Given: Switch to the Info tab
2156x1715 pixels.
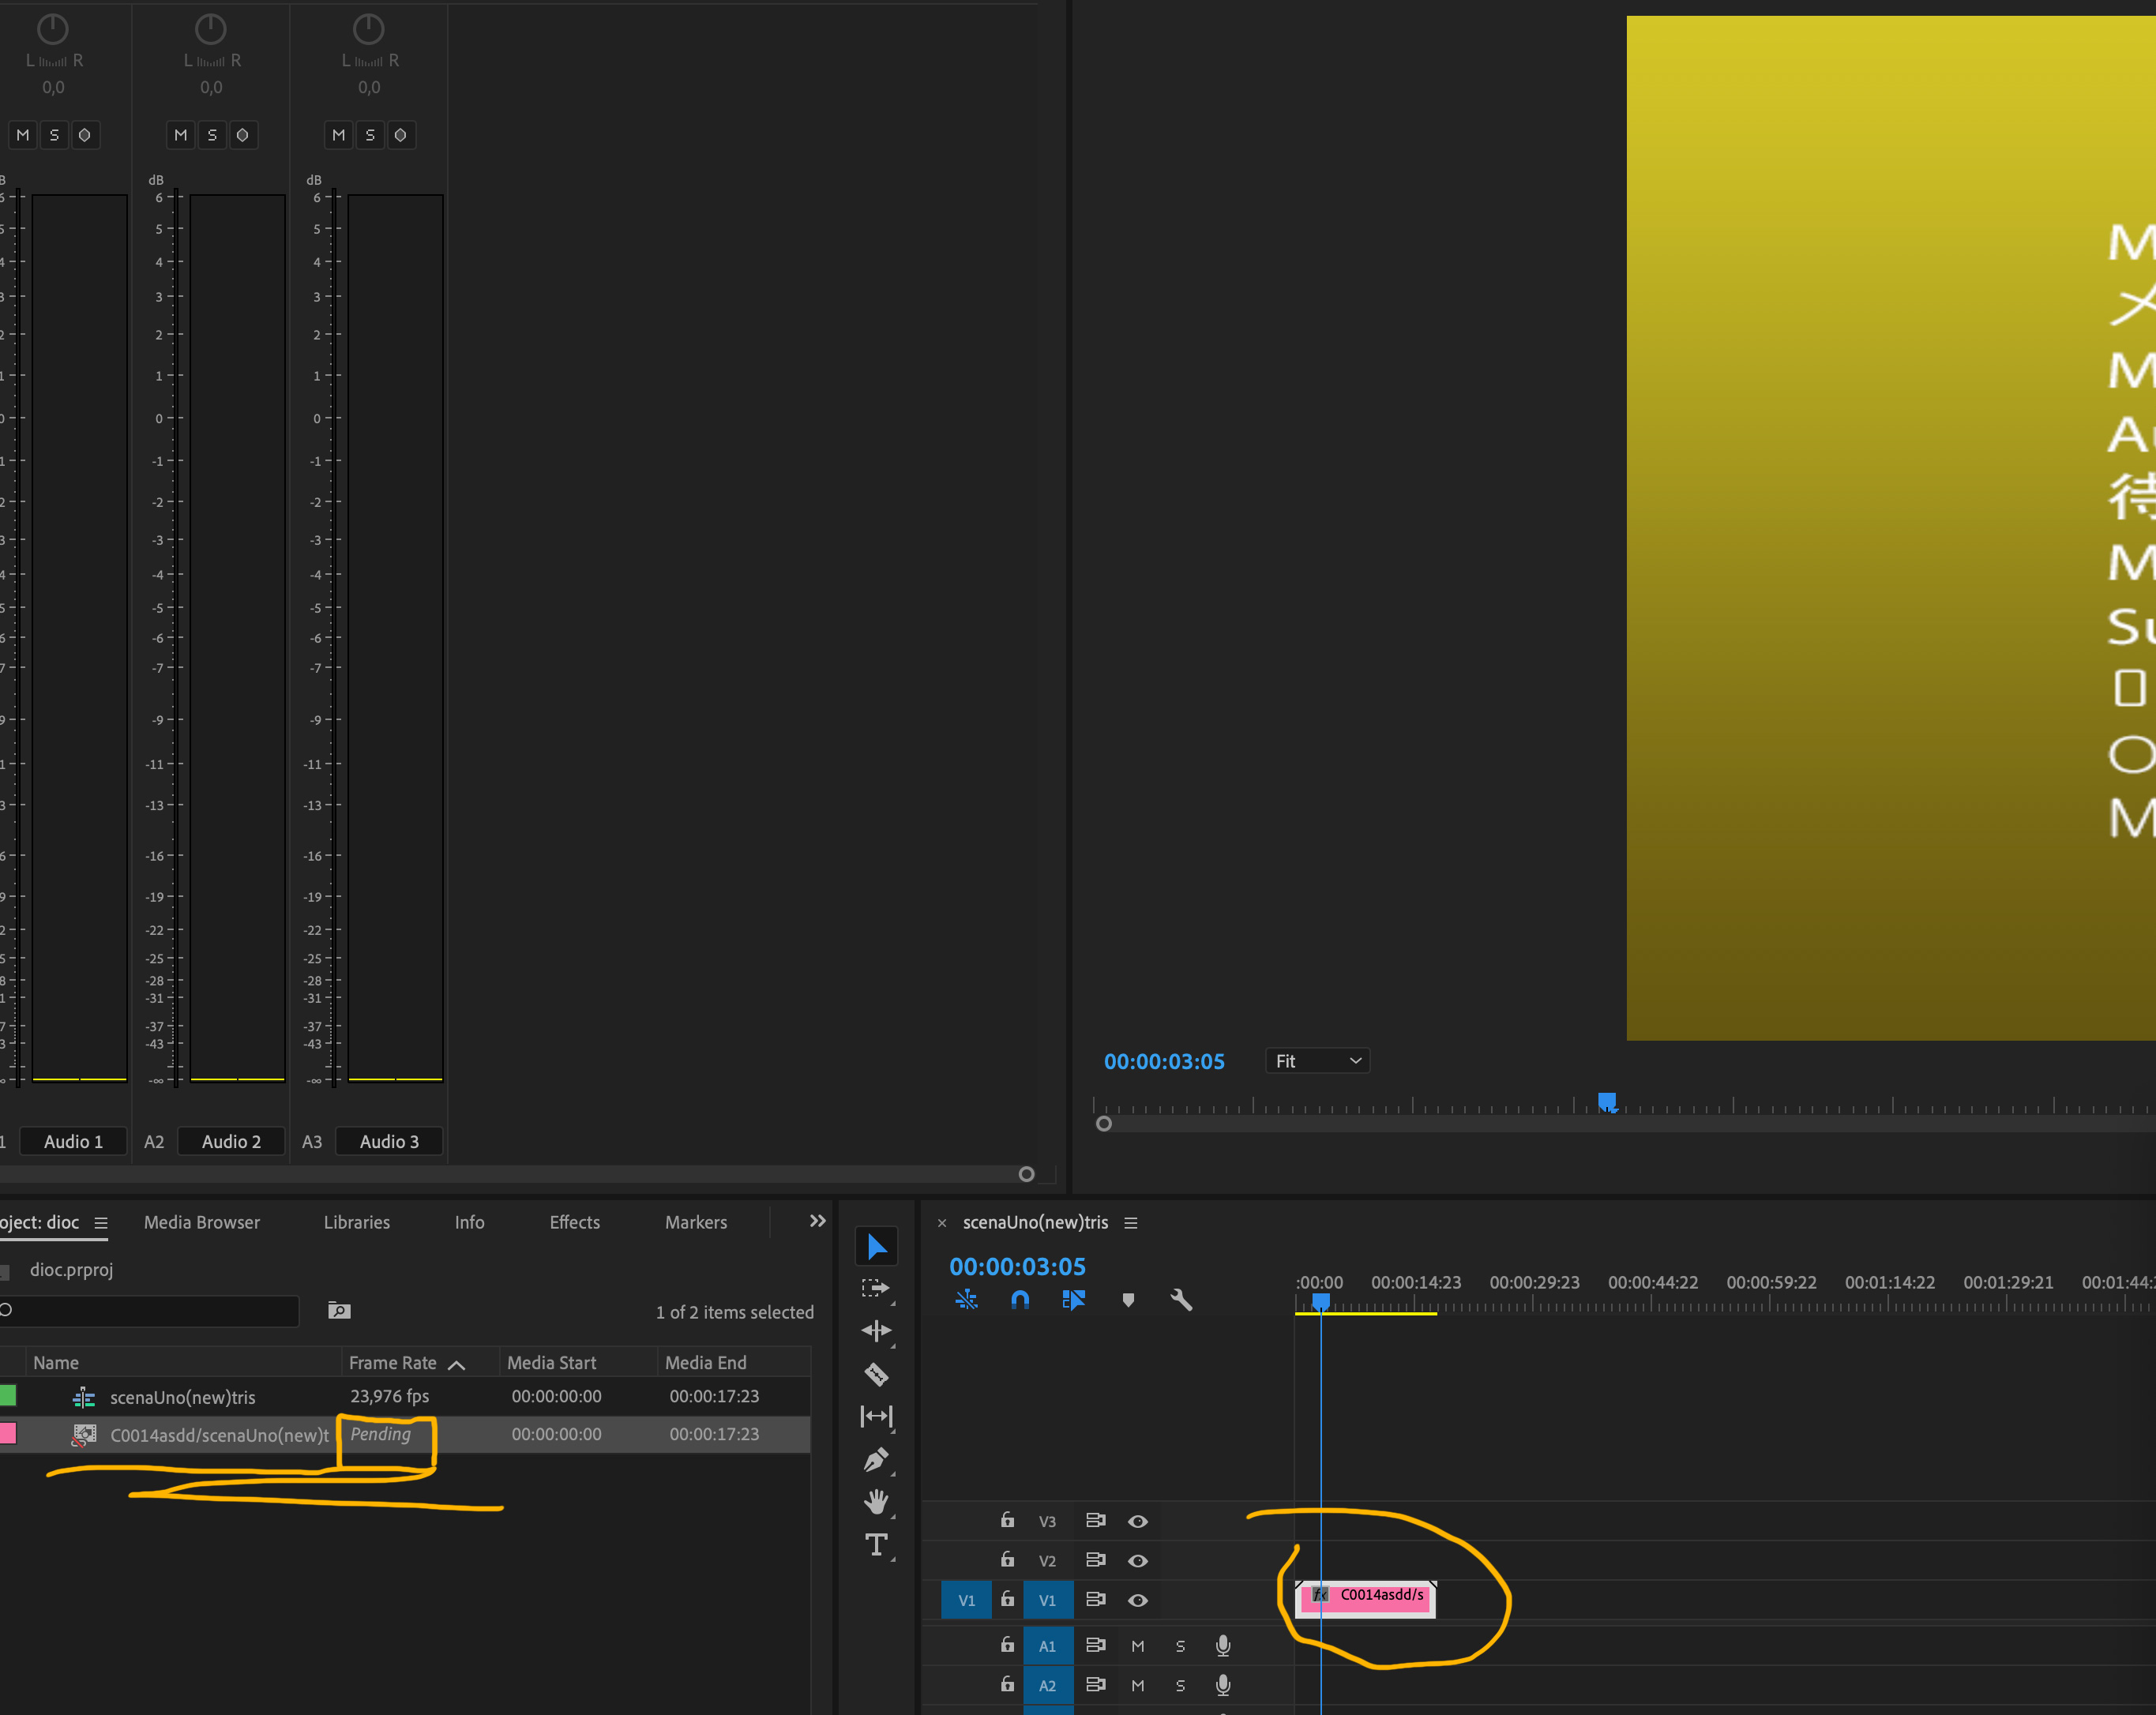Looking at the screenshot, I should click(469, 1222).
